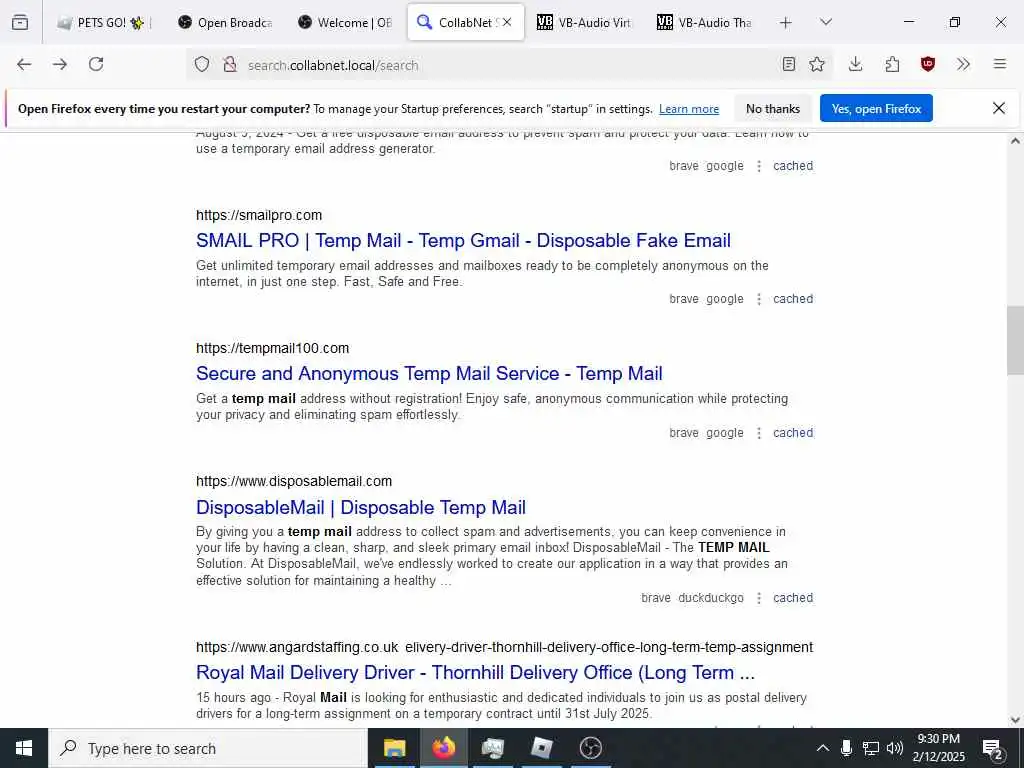
Task: Click the uBlock Origin shield icon
Action: click(x=928, y=64)
